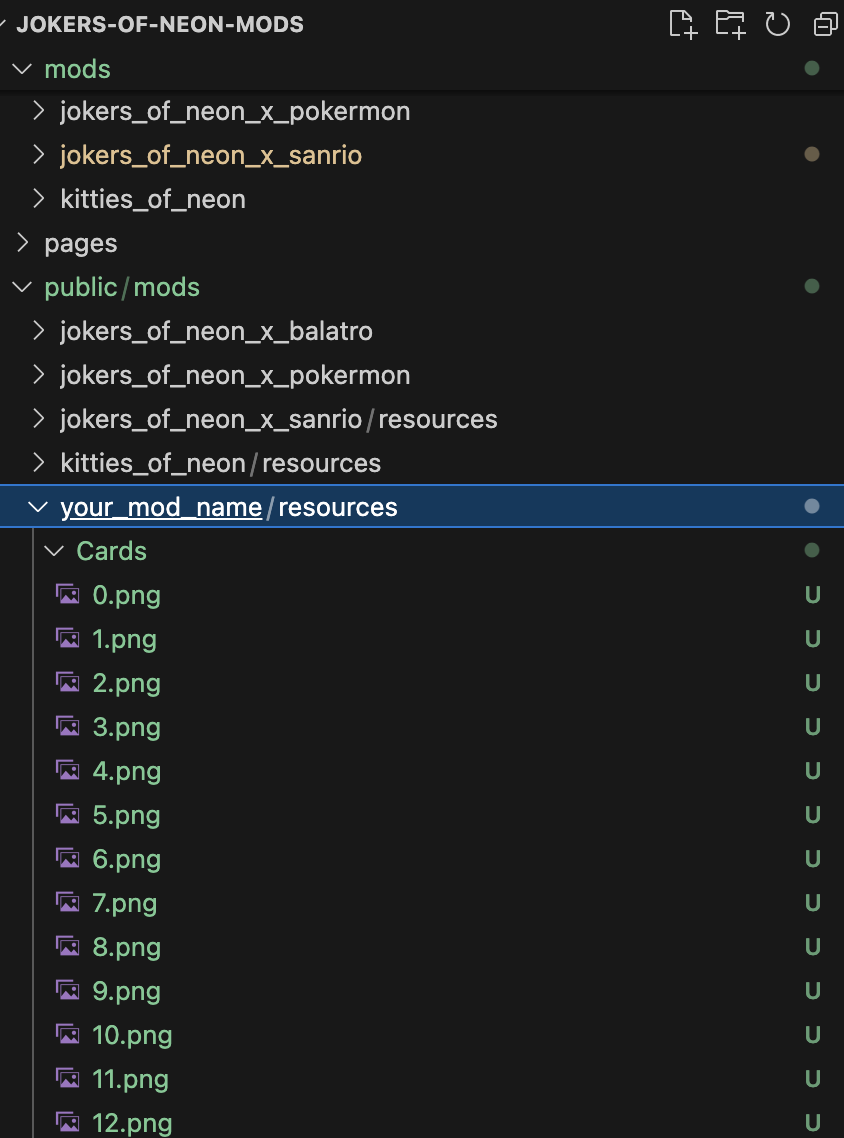Viewport: 844px width, 1138px height.
Task: Click the JOKERS-OF-NEON-MODS section header
Action: click(x=160, y=24)
